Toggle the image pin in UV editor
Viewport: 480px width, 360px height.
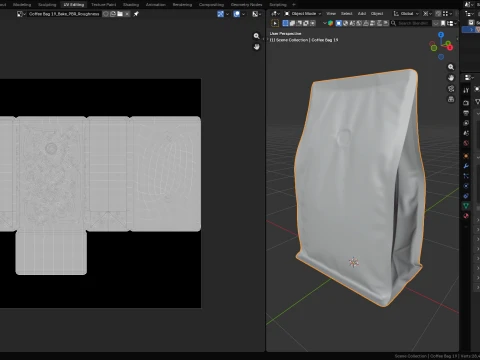coord(136,14)
